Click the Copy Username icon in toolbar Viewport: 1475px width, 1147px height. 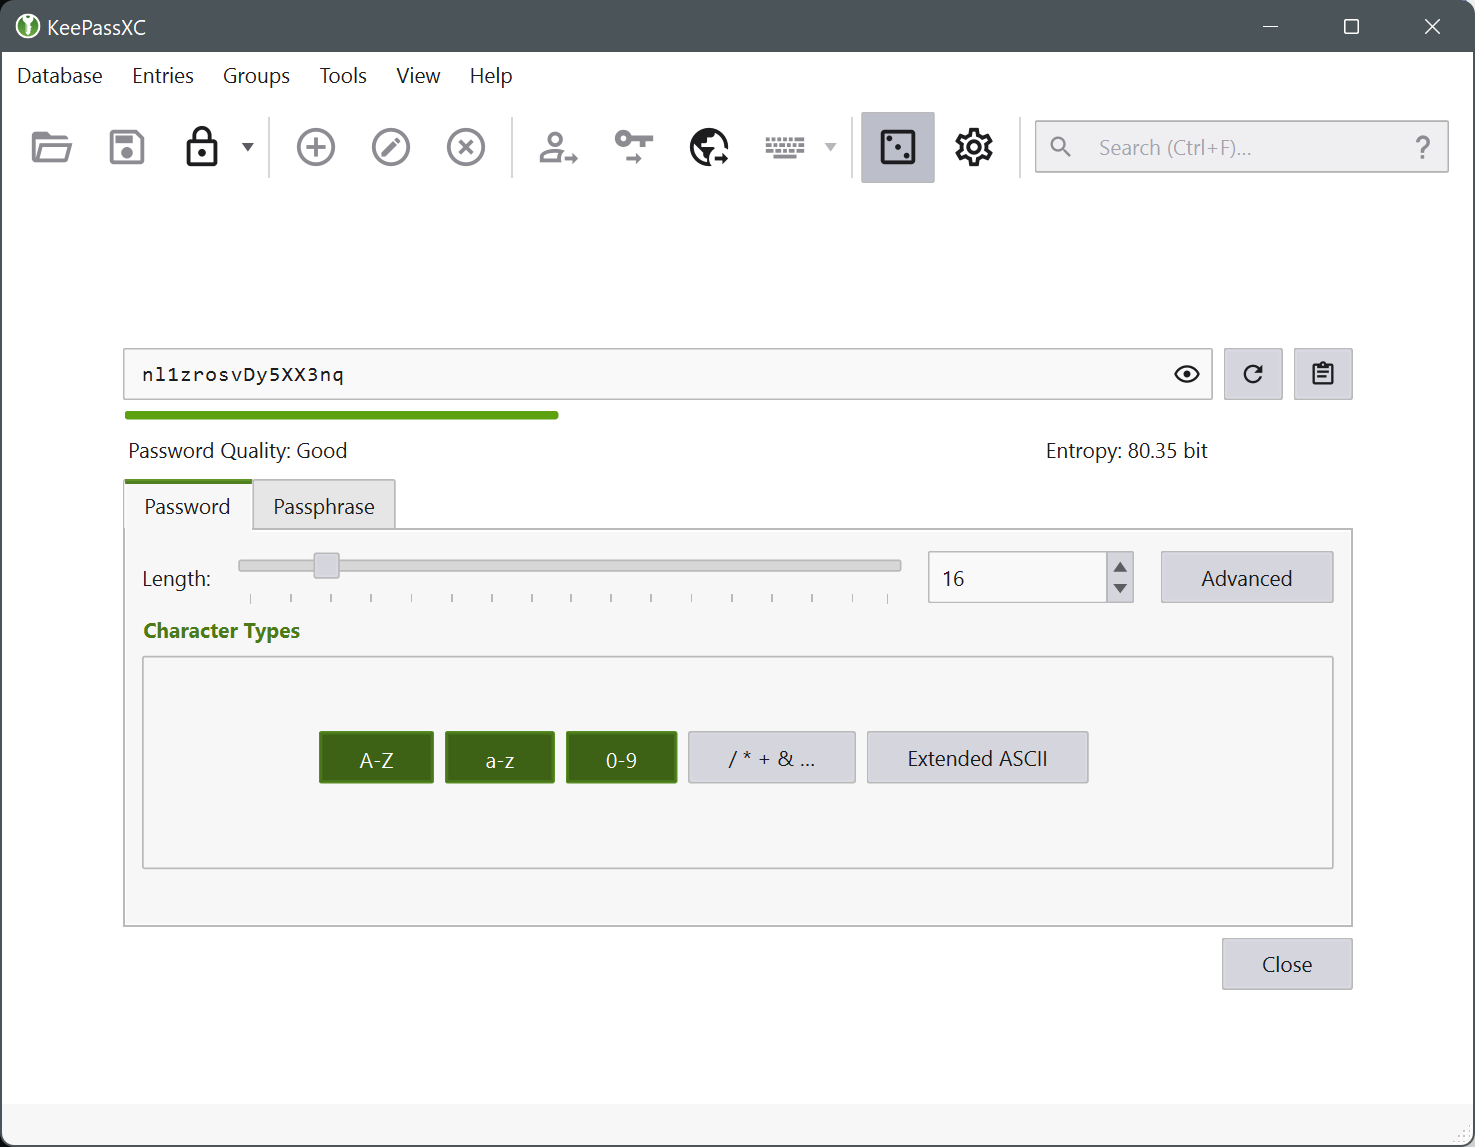click(x=558, y=147)
